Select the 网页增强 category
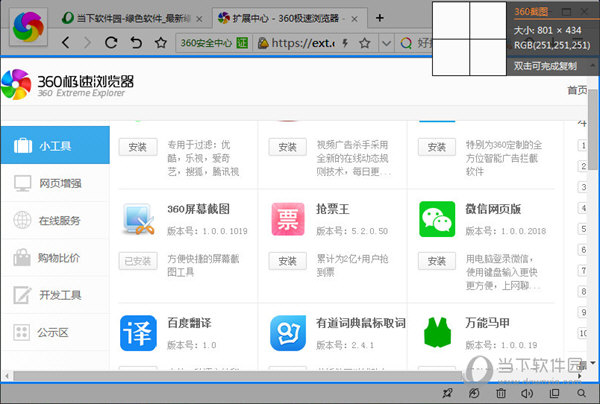This screenshot has height=404, width=600. coord(55,183)
